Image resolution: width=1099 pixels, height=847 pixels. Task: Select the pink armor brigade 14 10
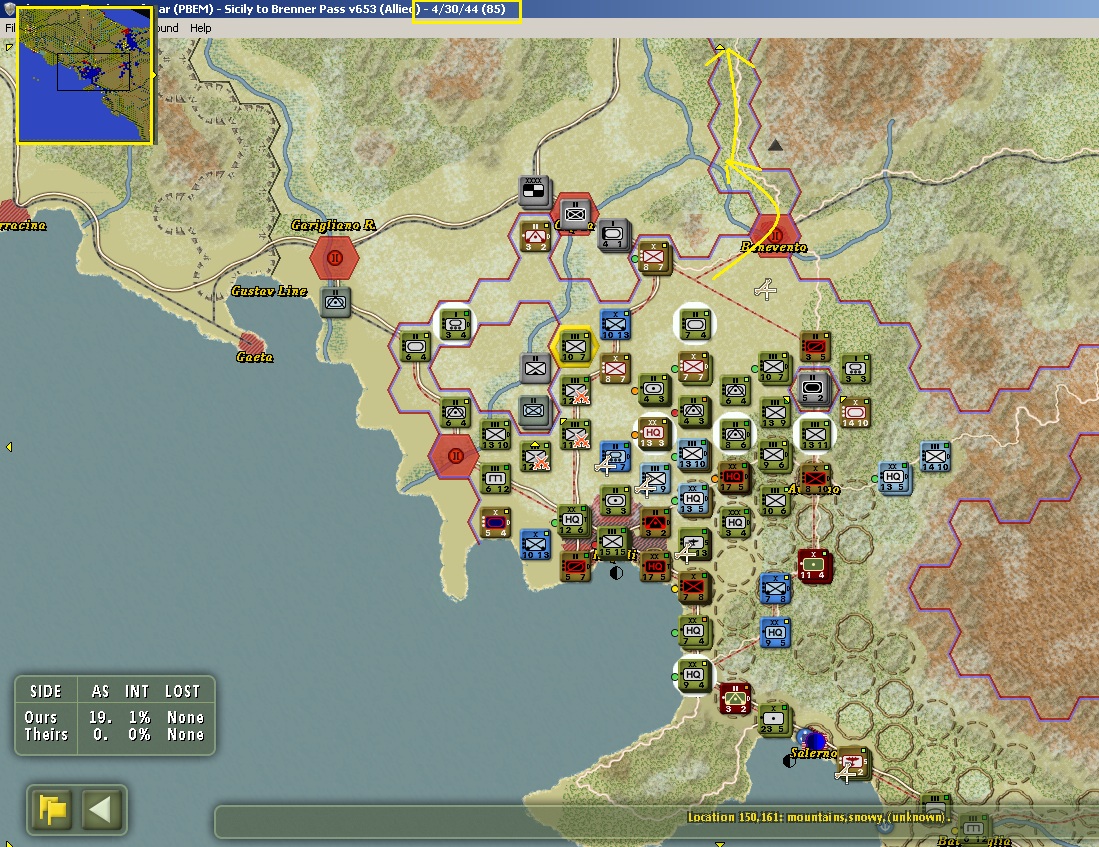point(854,412)
